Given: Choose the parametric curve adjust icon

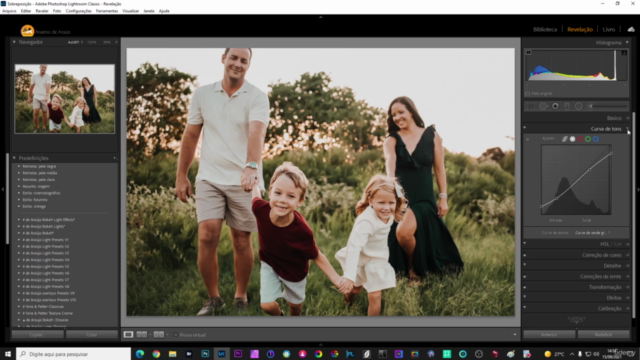Looking at the screenshot, I should click(x=565, y=139).
